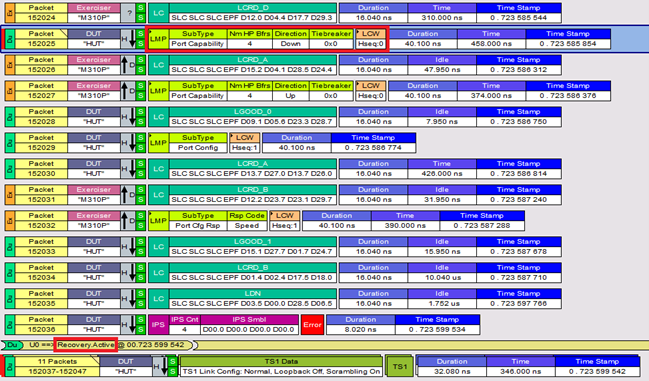Viewport: 649px width, 381px height.
Task: Click the LC icon on packet 152024
Action: (x=158, y=13)
